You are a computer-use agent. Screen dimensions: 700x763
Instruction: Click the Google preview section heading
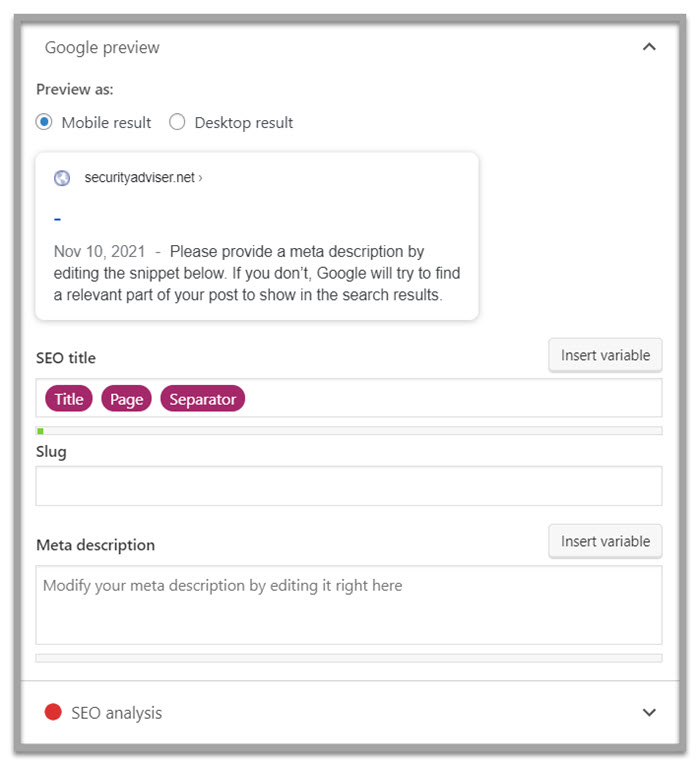coord(102,47)
